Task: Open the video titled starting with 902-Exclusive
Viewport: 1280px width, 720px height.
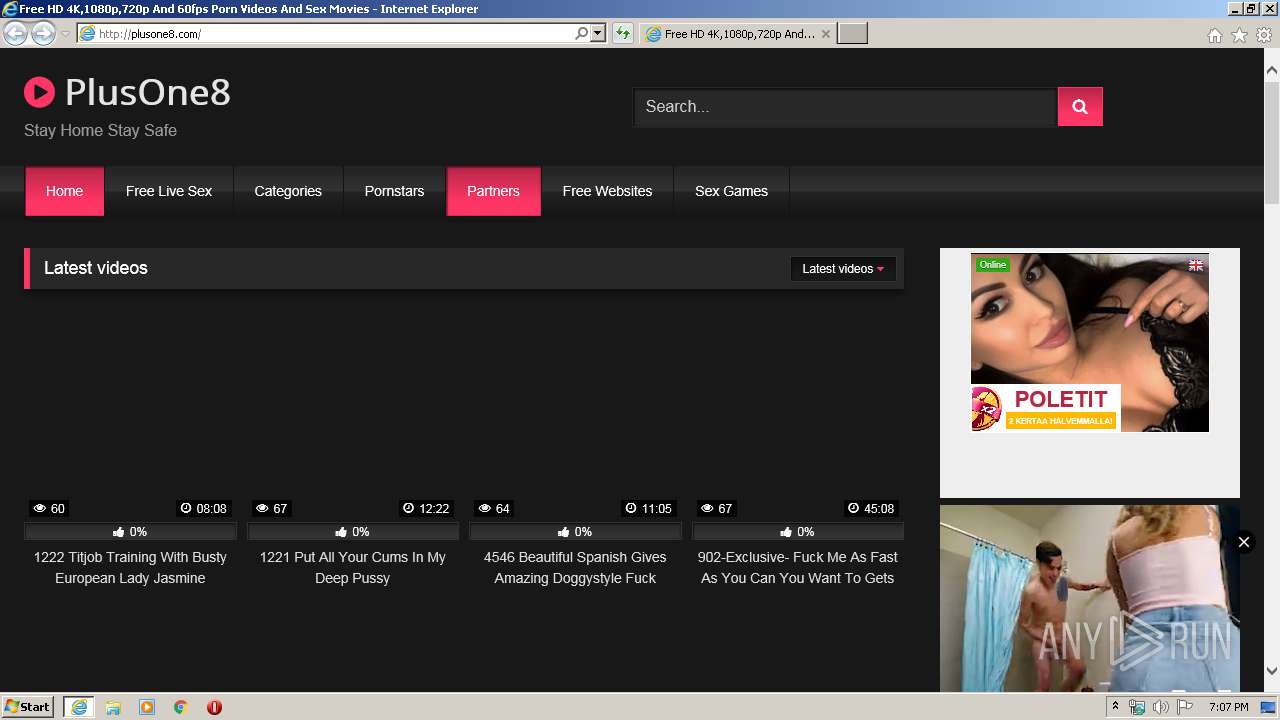Action: (798, 568)
